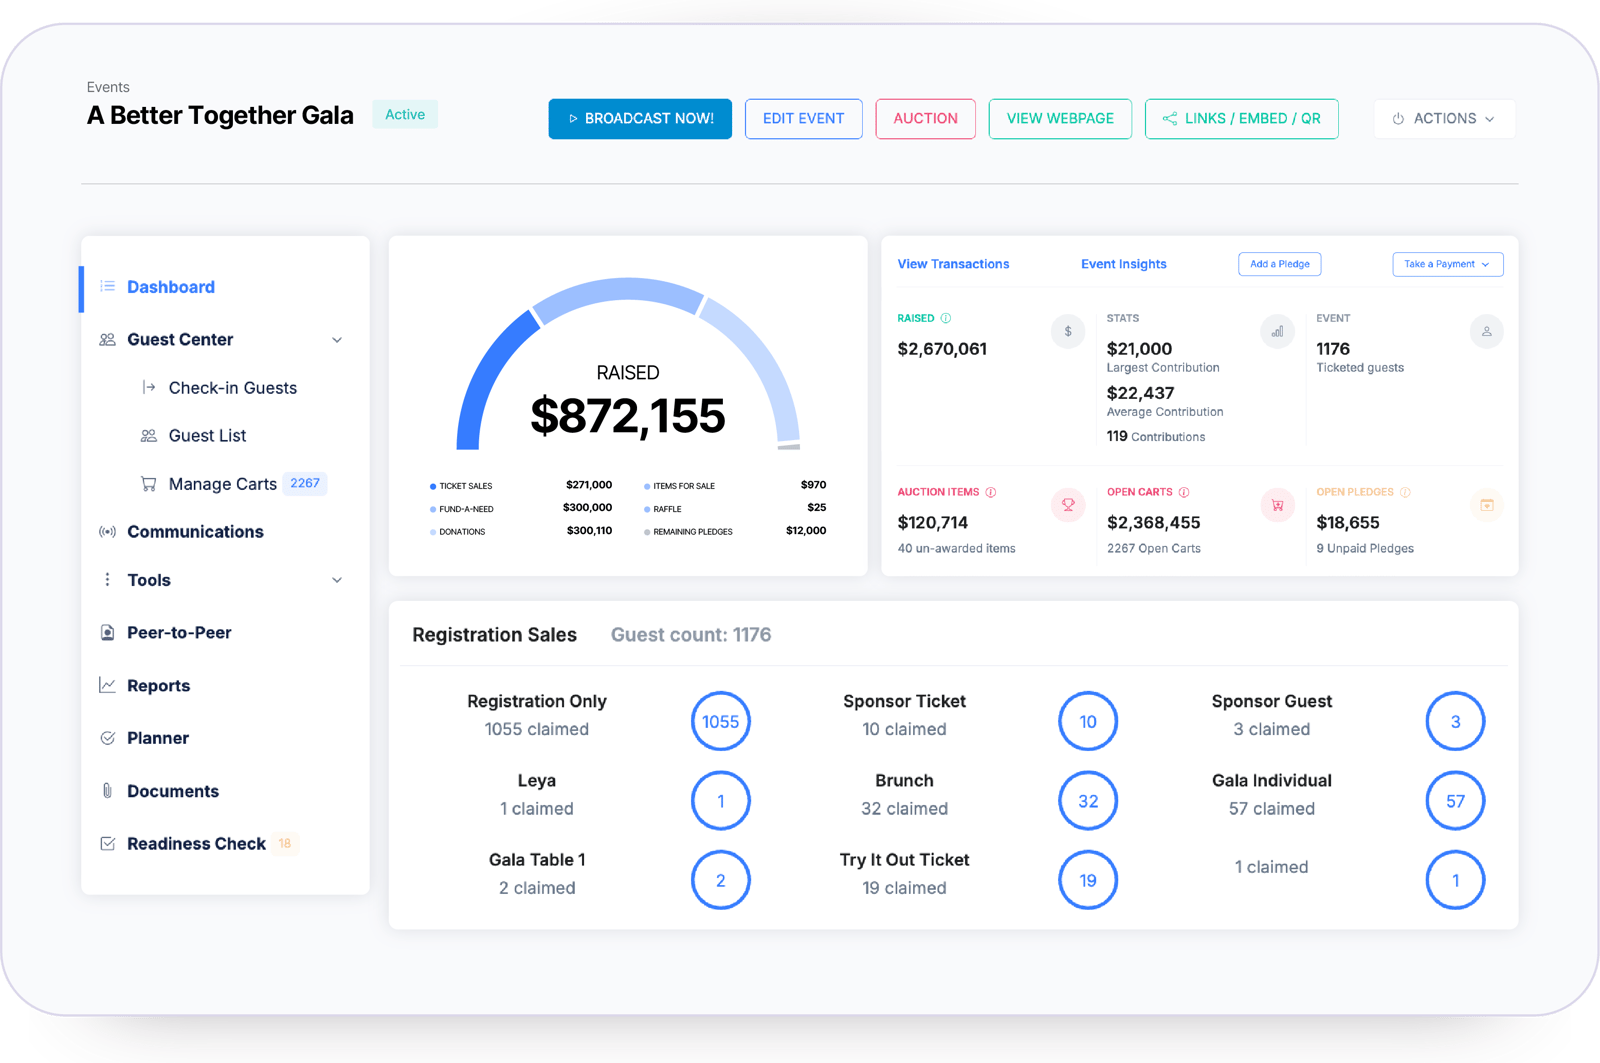
Task: Open the Take a Payment dropdown
Action: (1448, 264)
